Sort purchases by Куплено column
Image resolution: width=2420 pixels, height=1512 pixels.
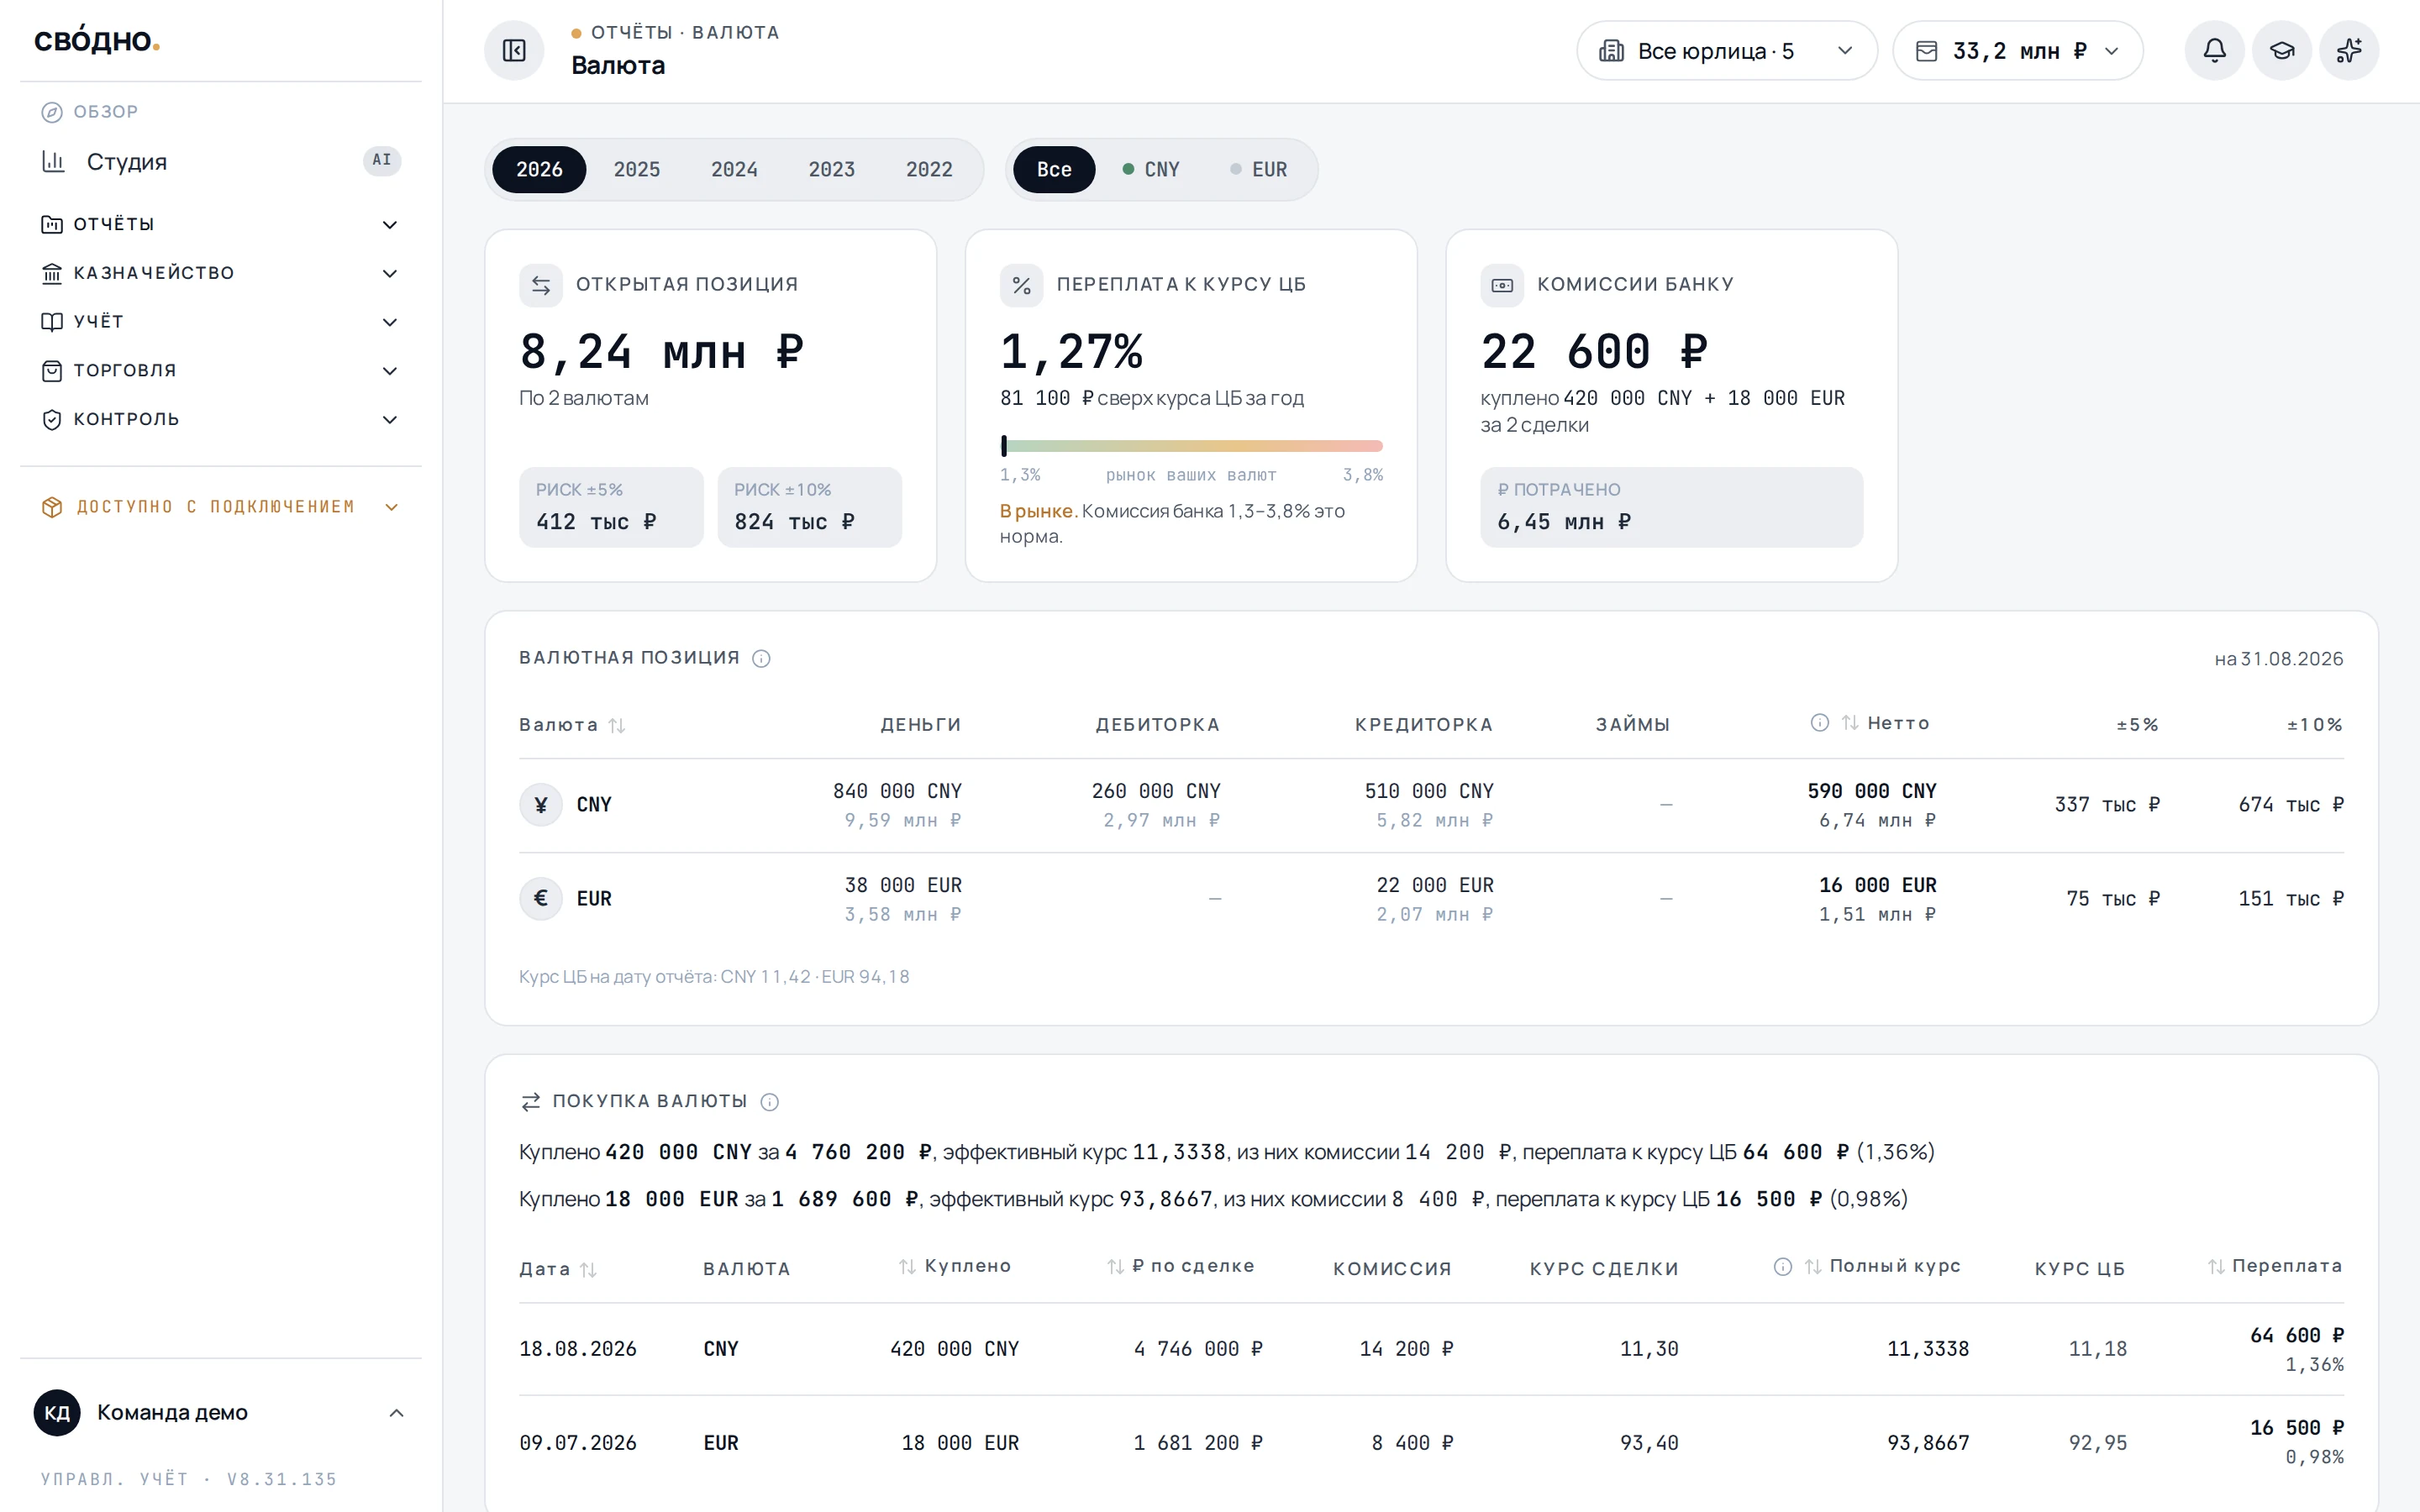tap(907, 1267)
